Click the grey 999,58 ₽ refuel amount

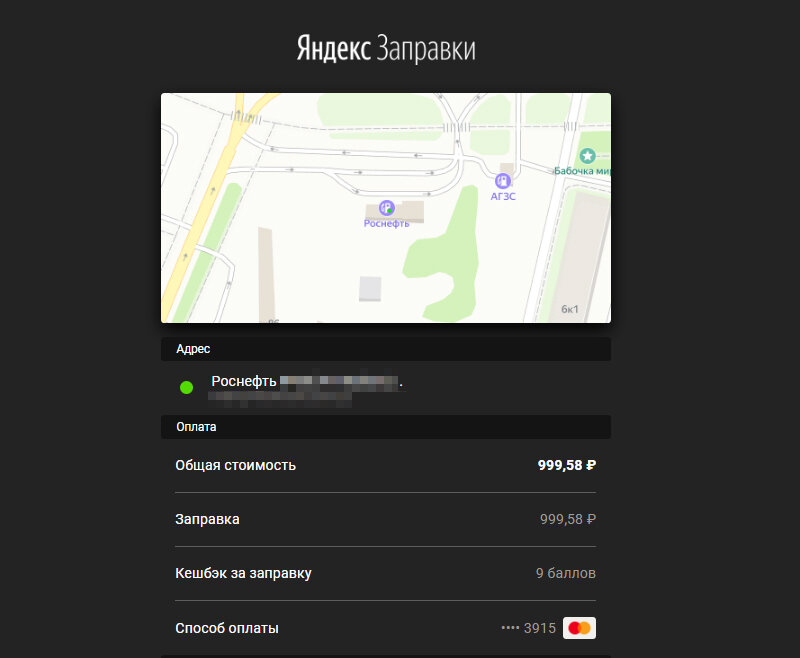pos(568,519)
